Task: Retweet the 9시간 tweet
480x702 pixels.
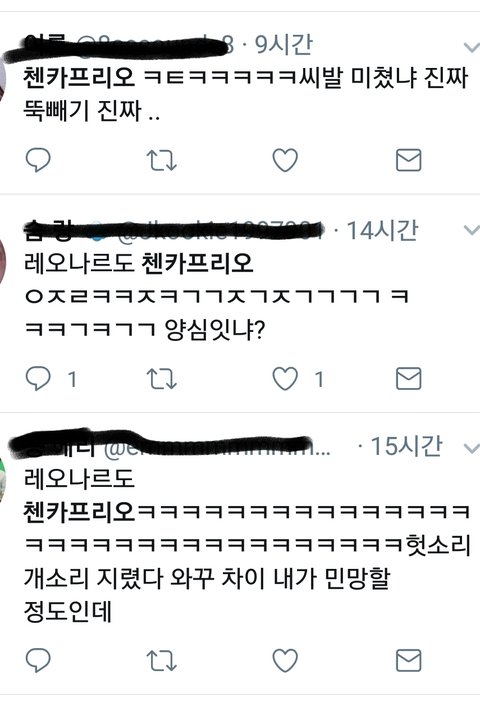Action: [x=162, y=160]
